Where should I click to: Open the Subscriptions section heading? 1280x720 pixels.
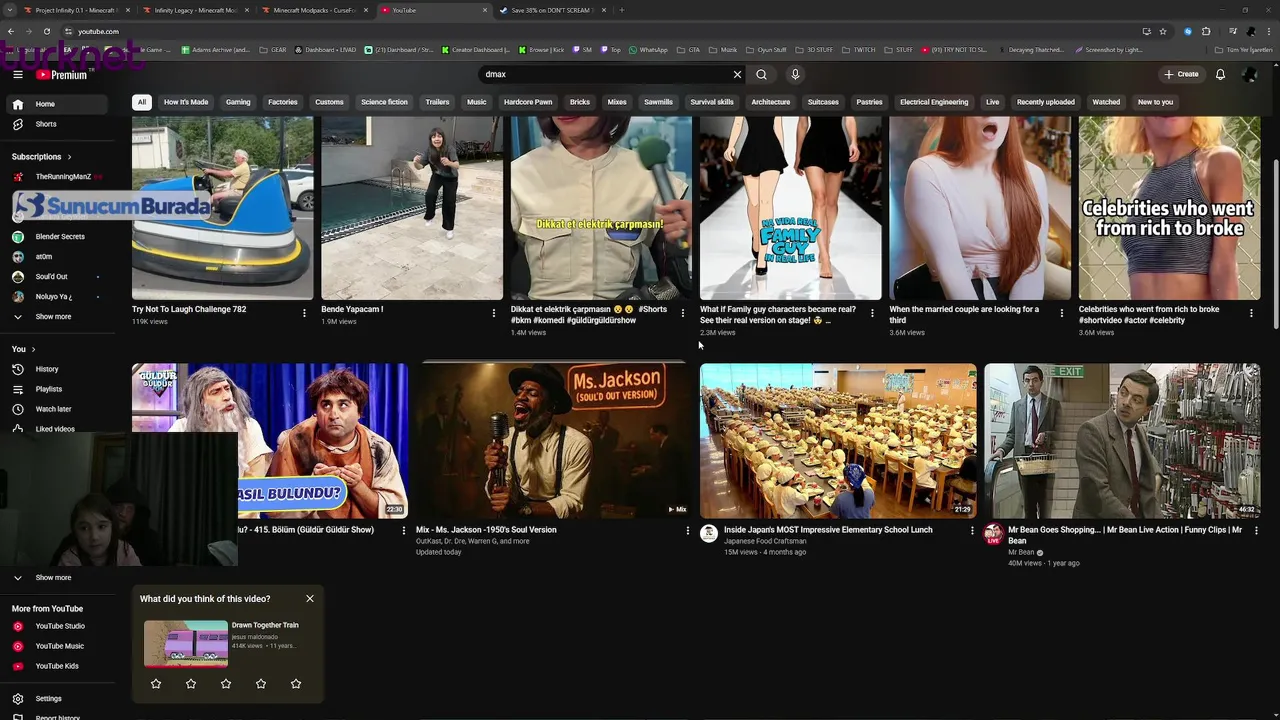point(42,157)
